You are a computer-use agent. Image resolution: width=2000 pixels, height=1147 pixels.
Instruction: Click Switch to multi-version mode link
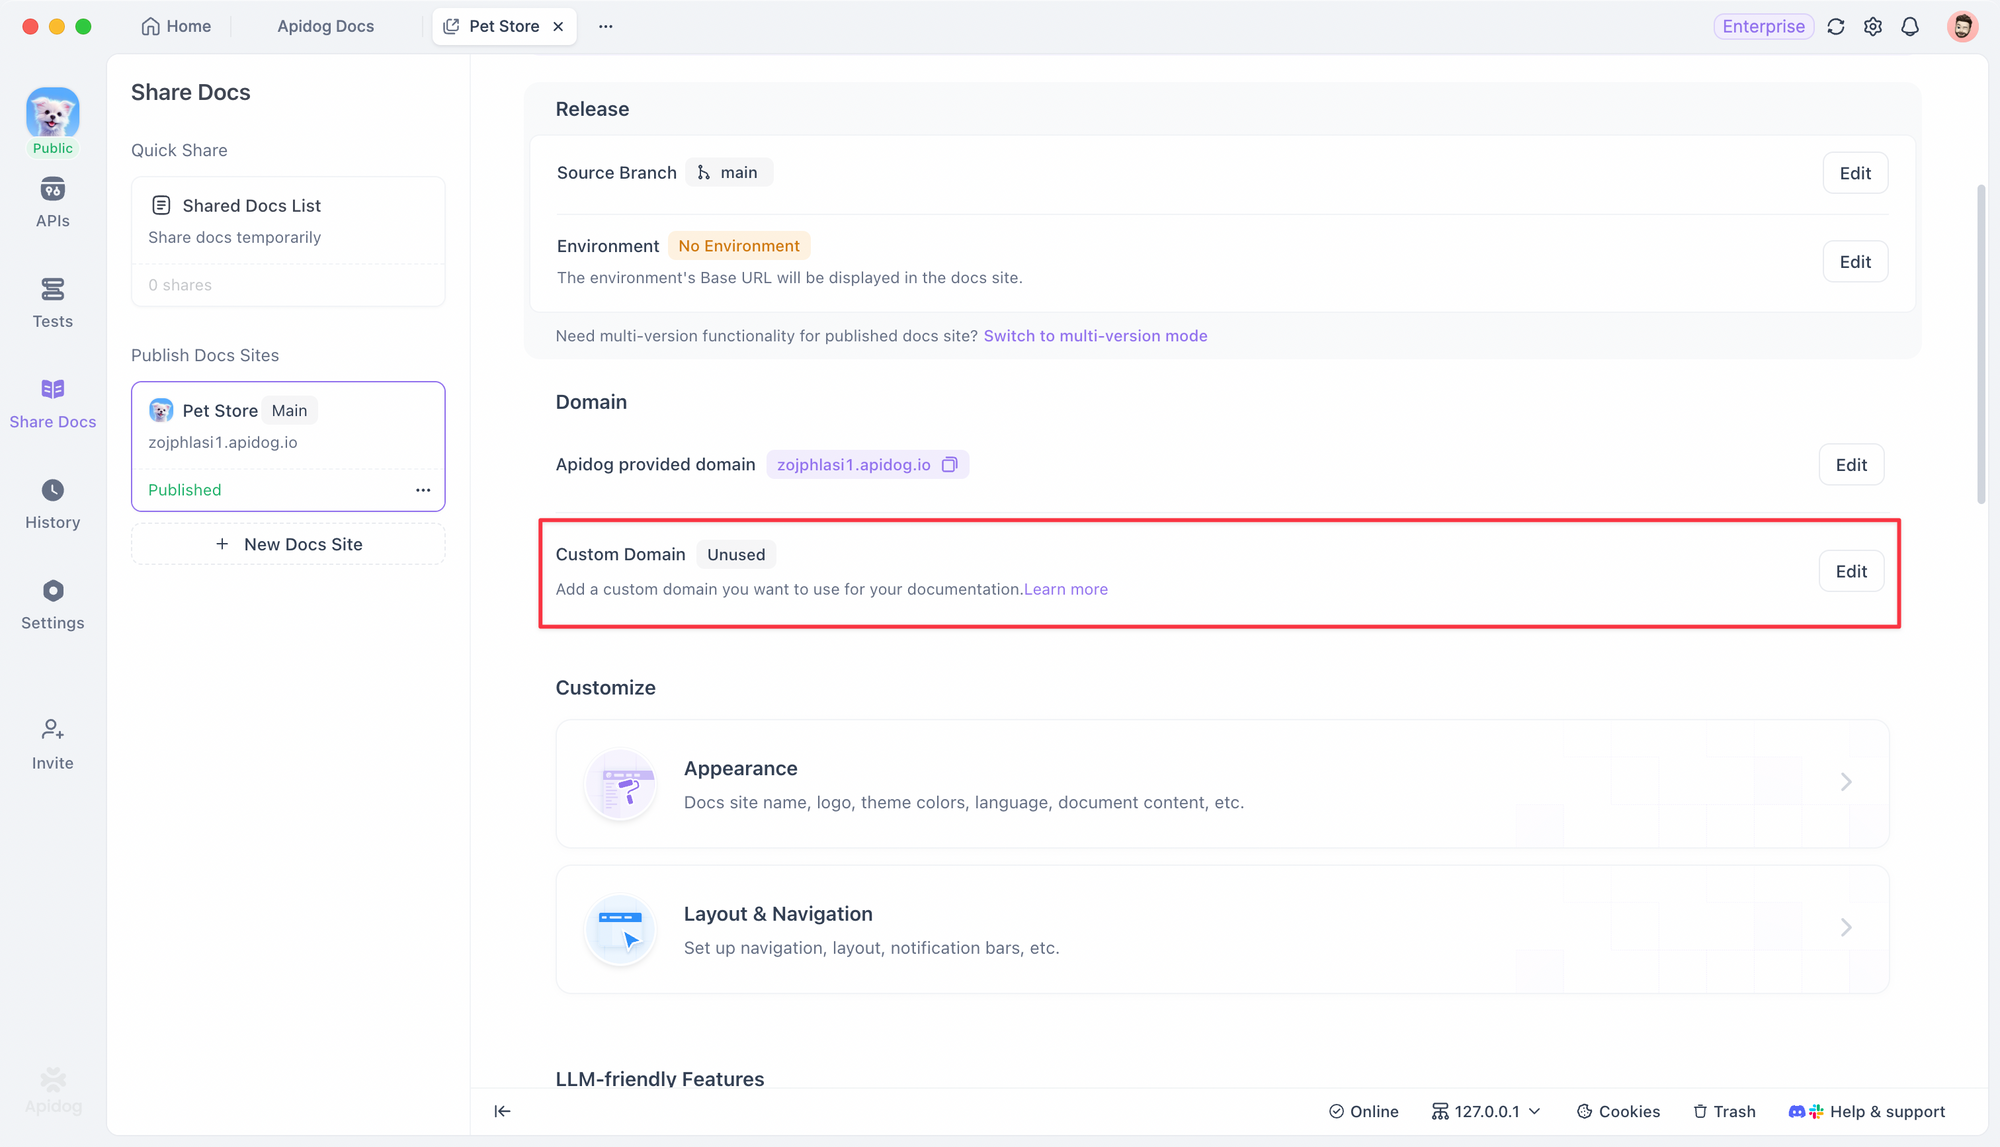click(x=1095, y=336)
